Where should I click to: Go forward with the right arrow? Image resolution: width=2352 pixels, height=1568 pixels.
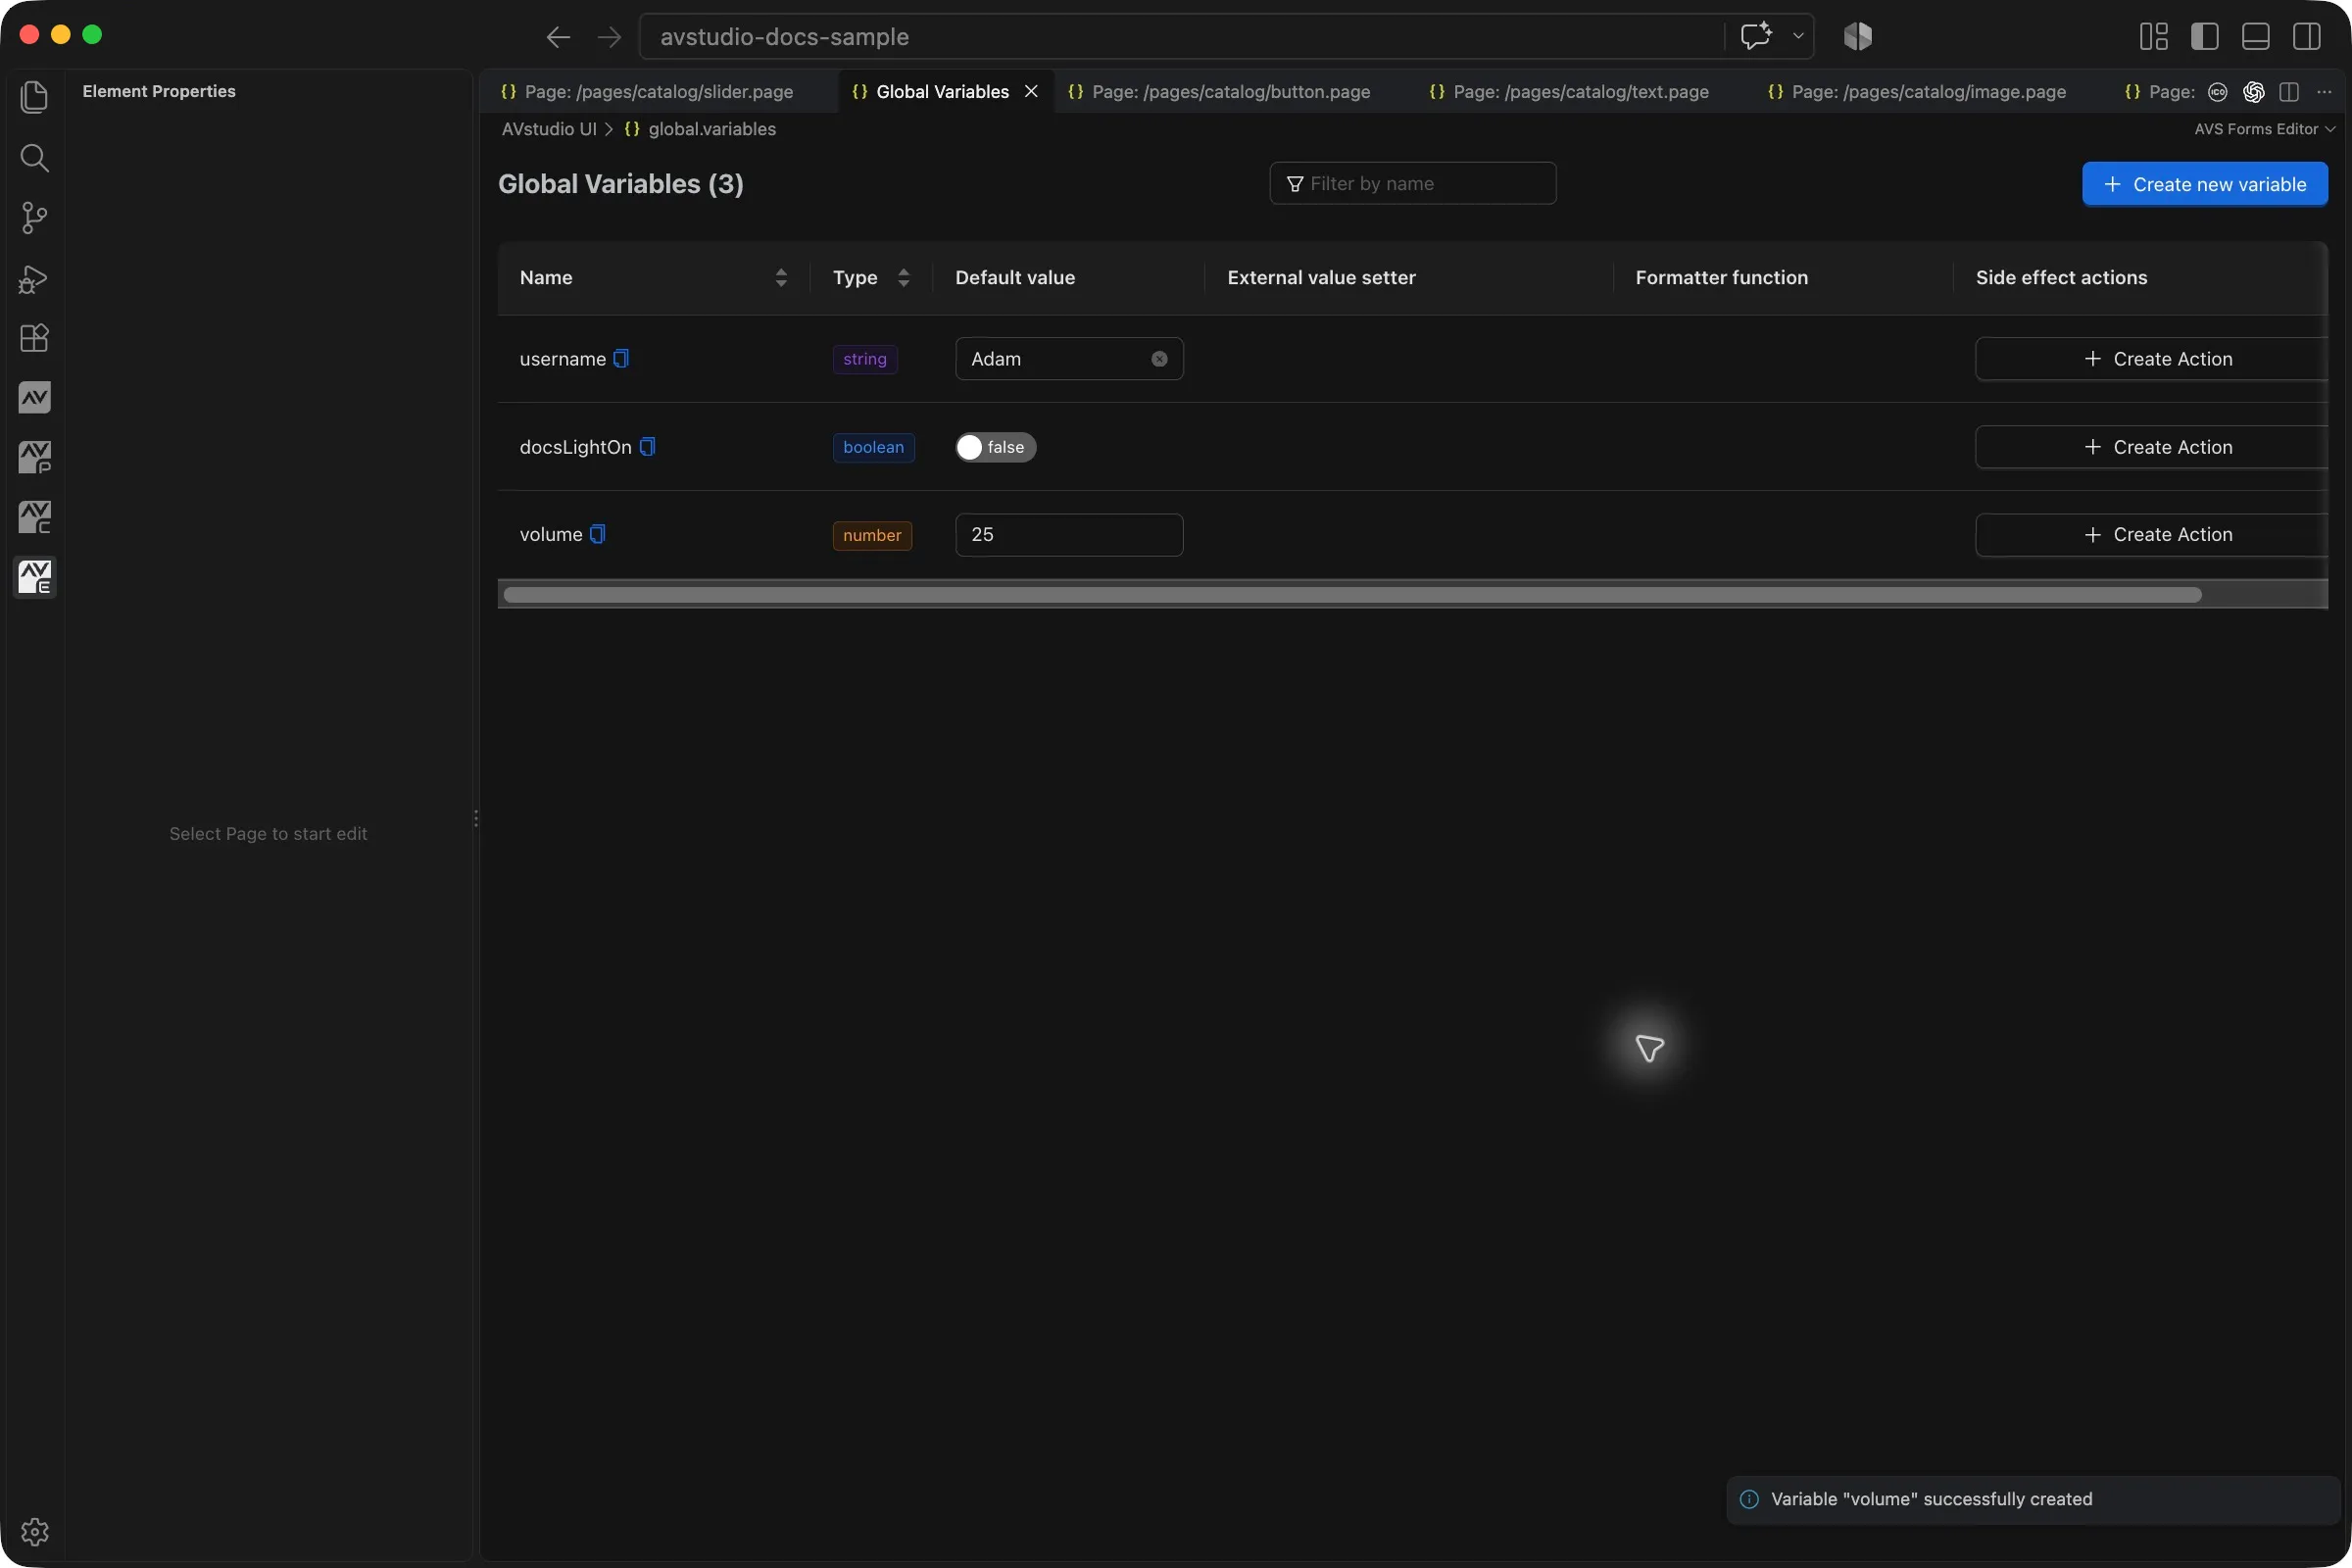coord(609,37)
